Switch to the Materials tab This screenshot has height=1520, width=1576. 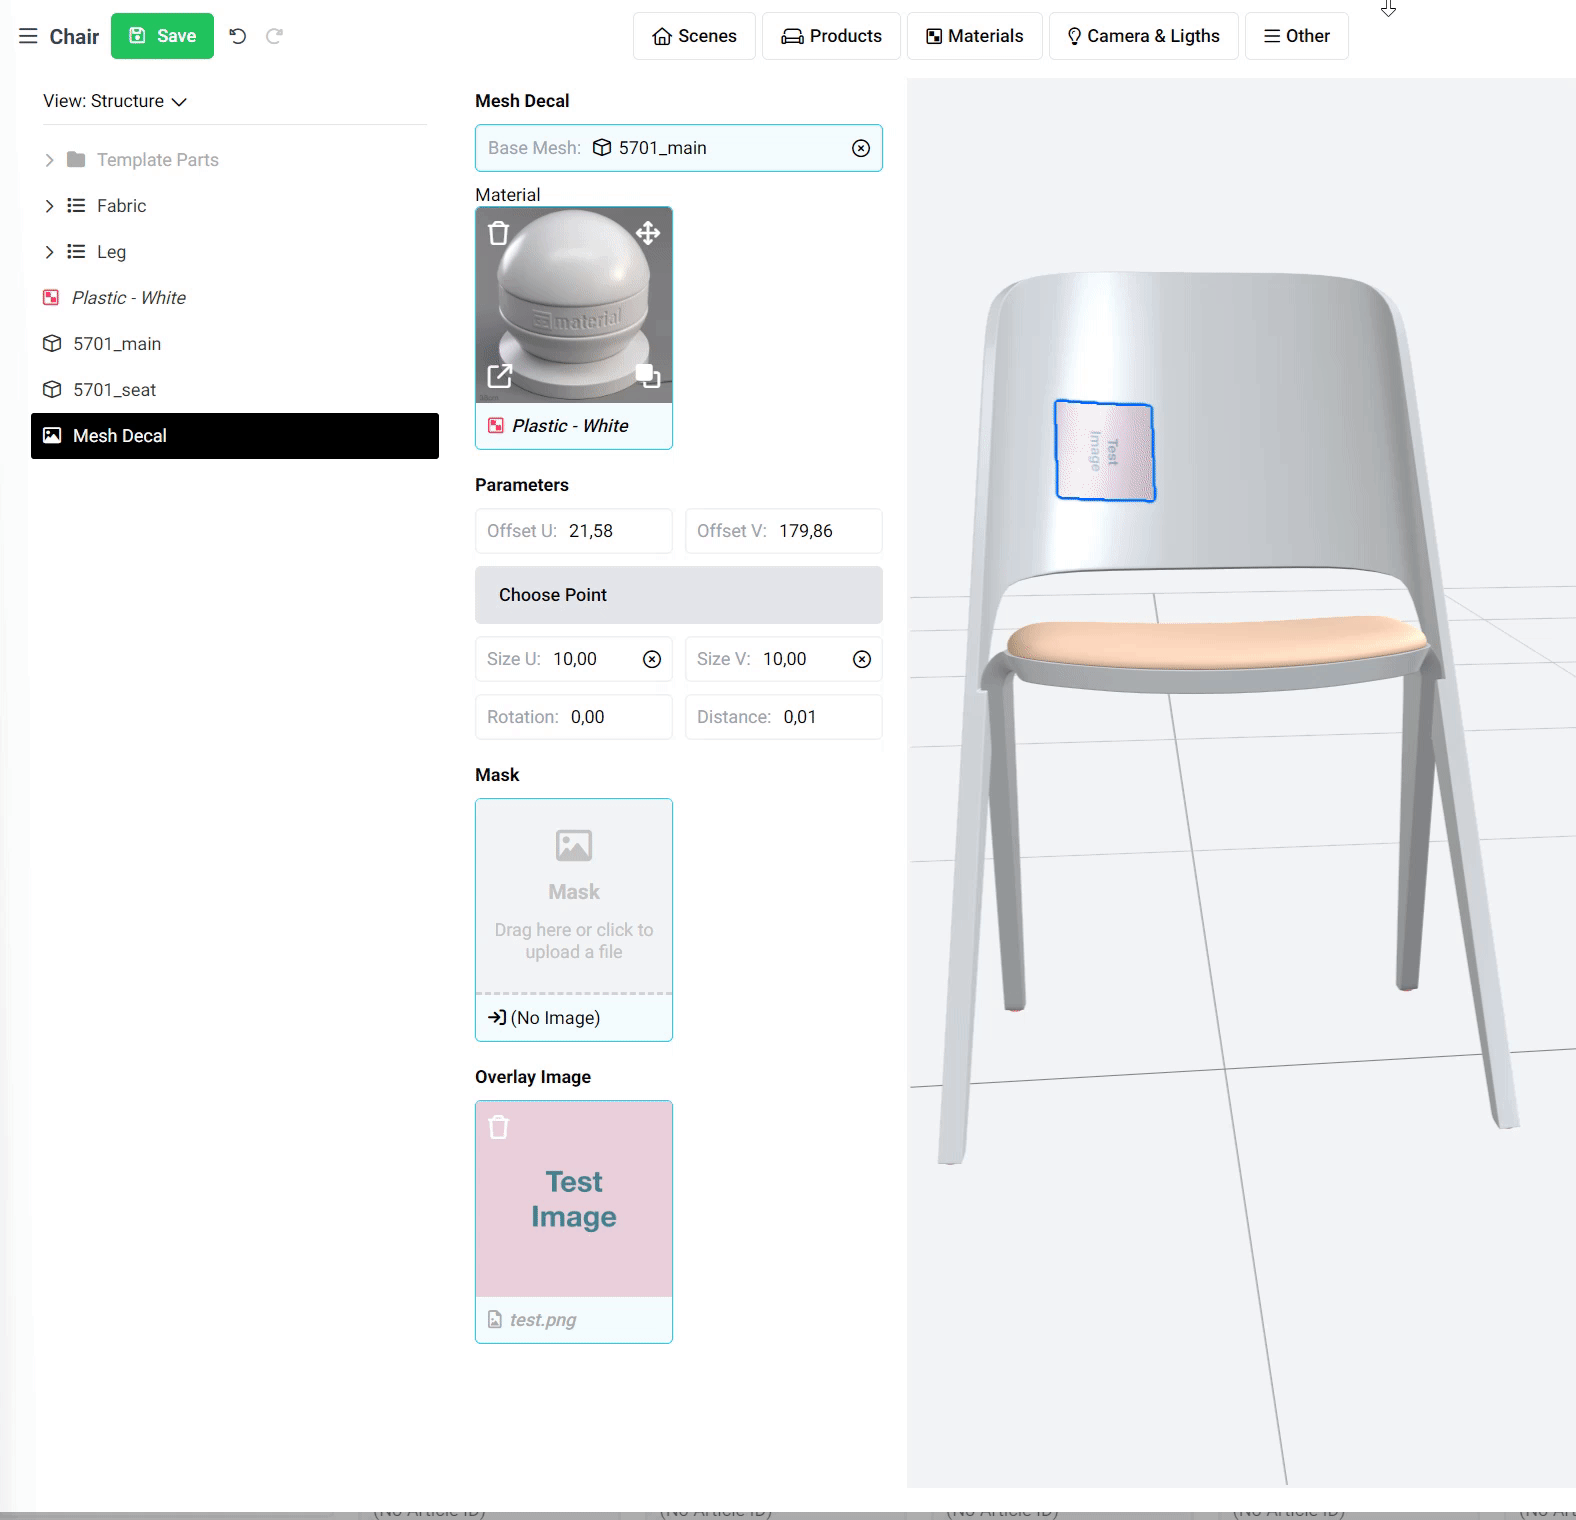click(x=974, y=36)
